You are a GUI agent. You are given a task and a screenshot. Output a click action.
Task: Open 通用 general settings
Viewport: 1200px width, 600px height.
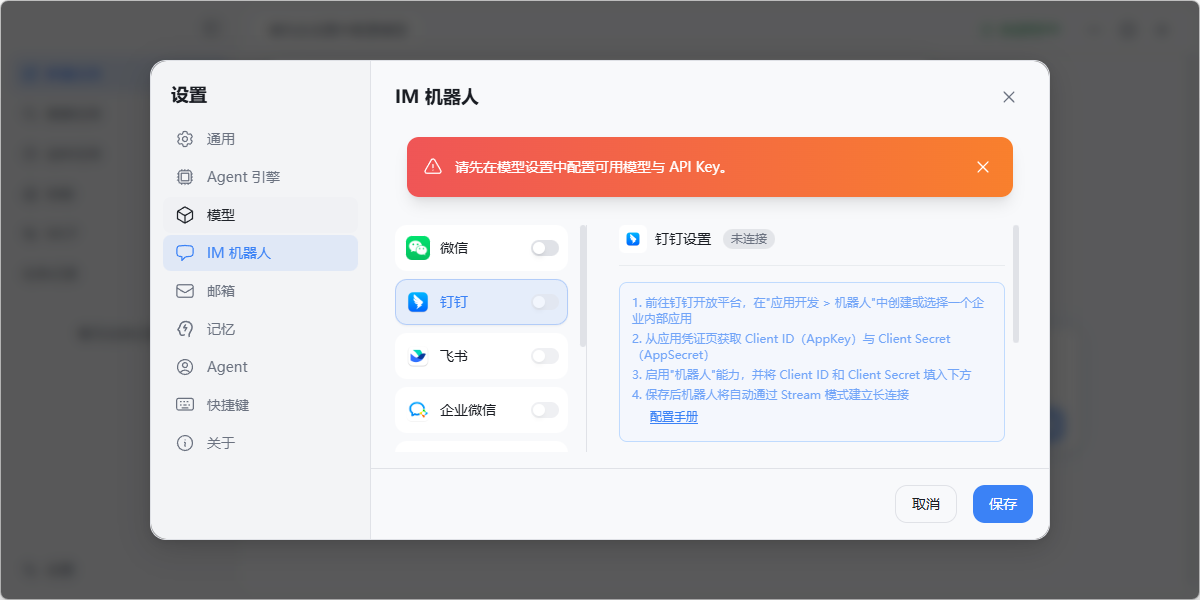[x=220, y=139]
